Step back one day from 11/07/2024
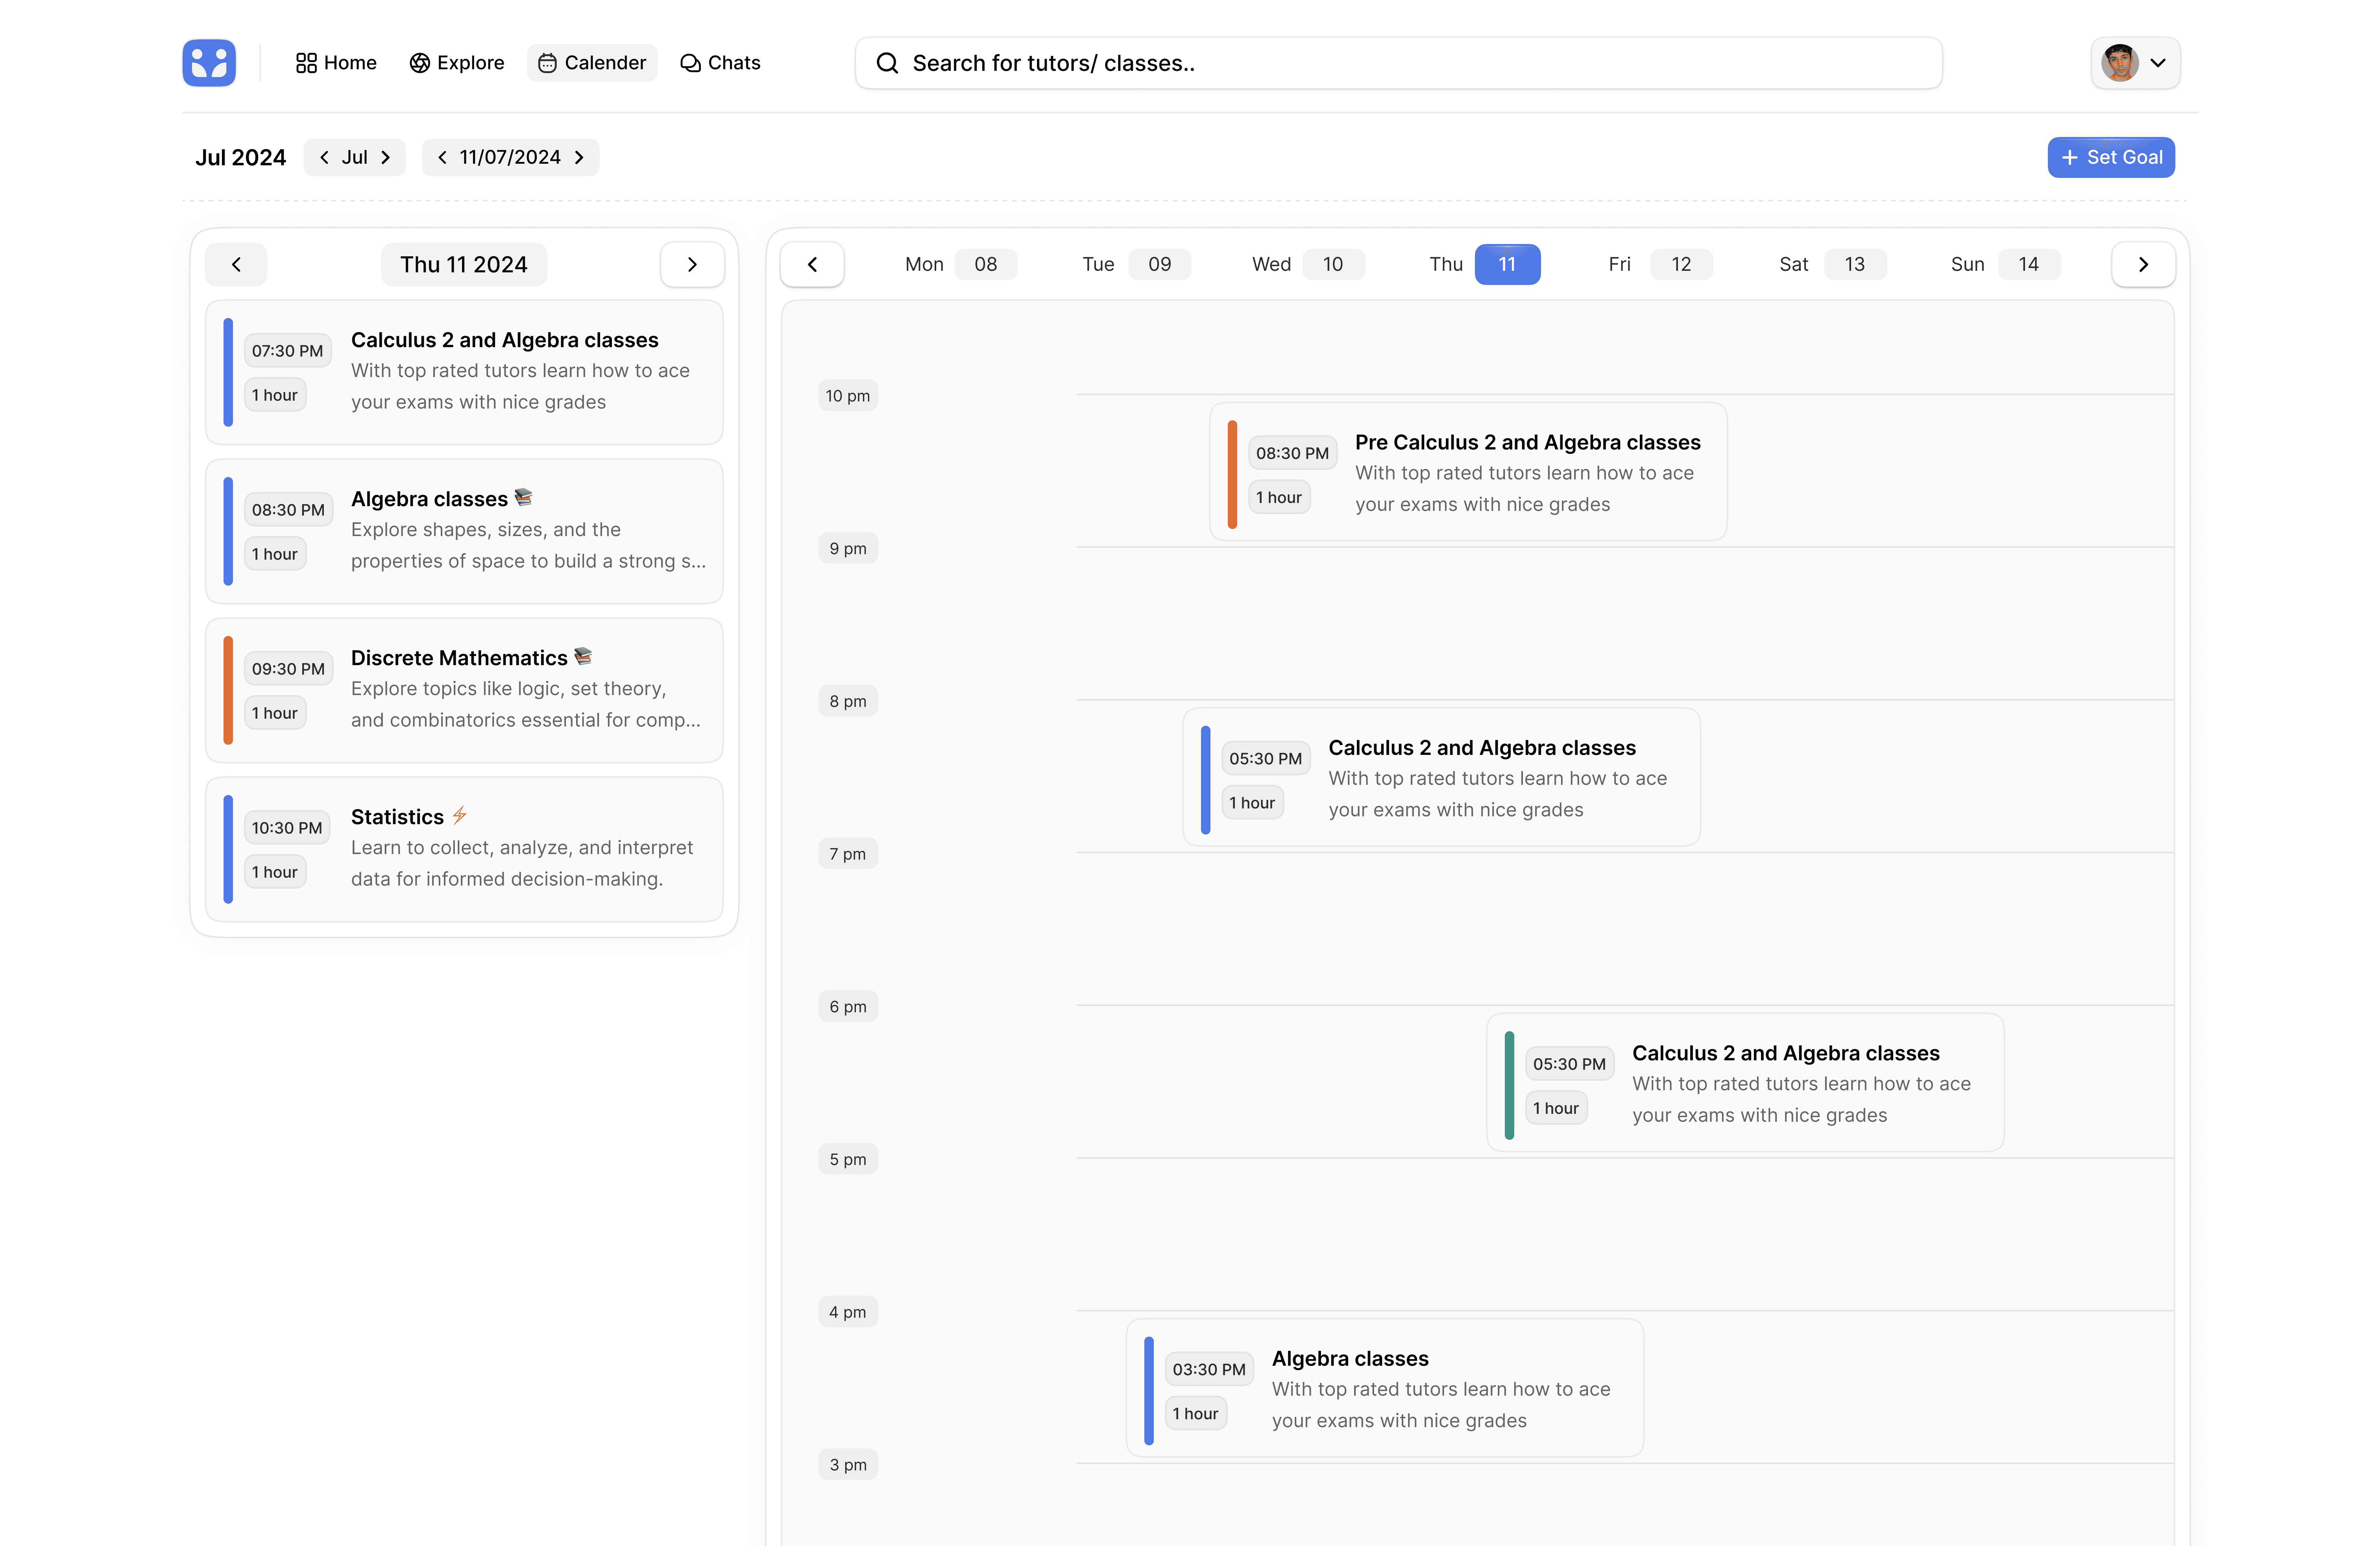 tap(442, 157)
